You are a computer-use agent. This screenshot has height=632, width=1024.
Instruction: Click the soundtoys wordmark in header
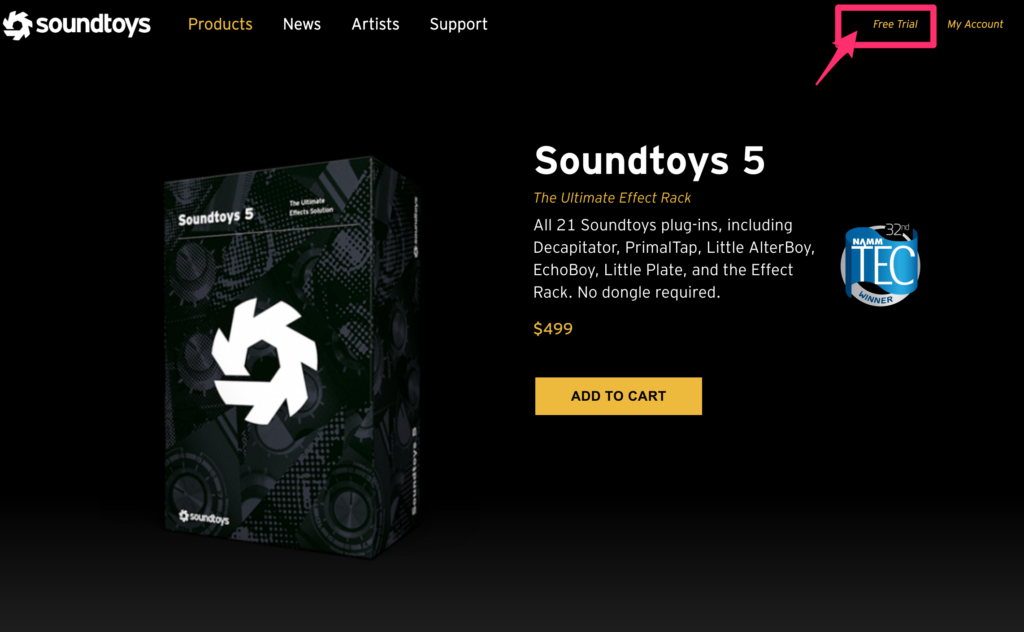93,24
